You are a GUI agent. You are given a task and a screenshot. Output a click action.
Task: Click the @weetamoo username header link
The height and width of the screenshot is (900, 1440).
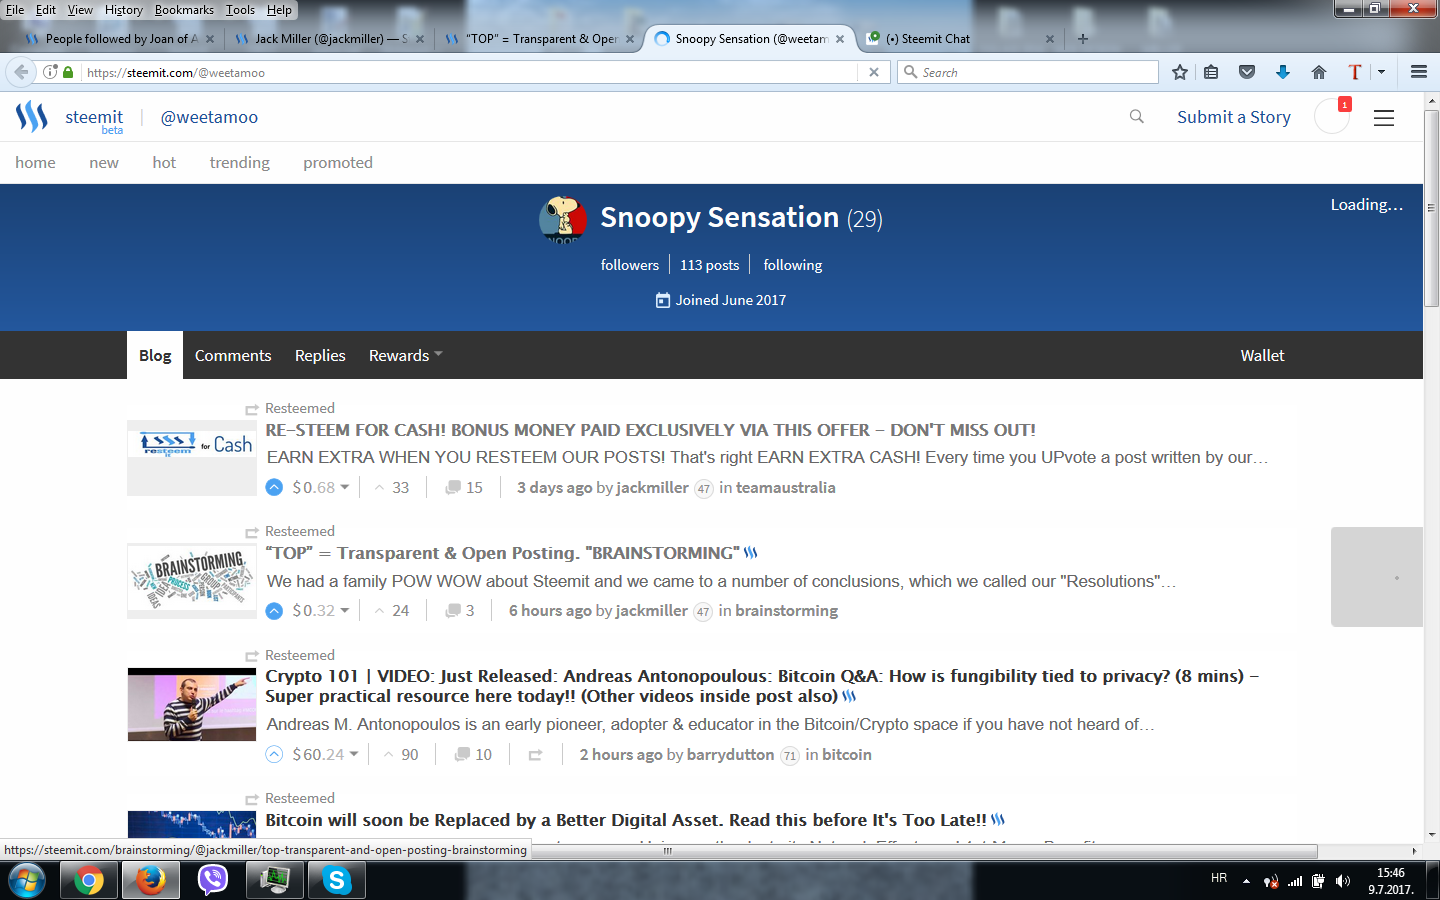209,117
